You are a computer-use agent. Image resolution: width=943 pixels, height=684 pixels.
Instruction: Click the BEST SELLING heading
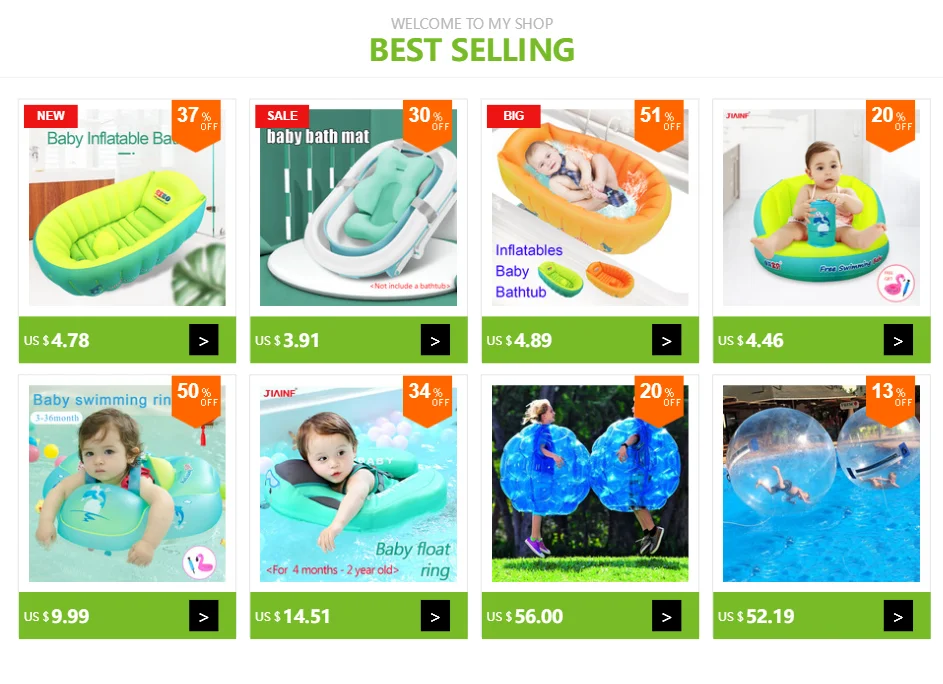[x=472, y=49]
